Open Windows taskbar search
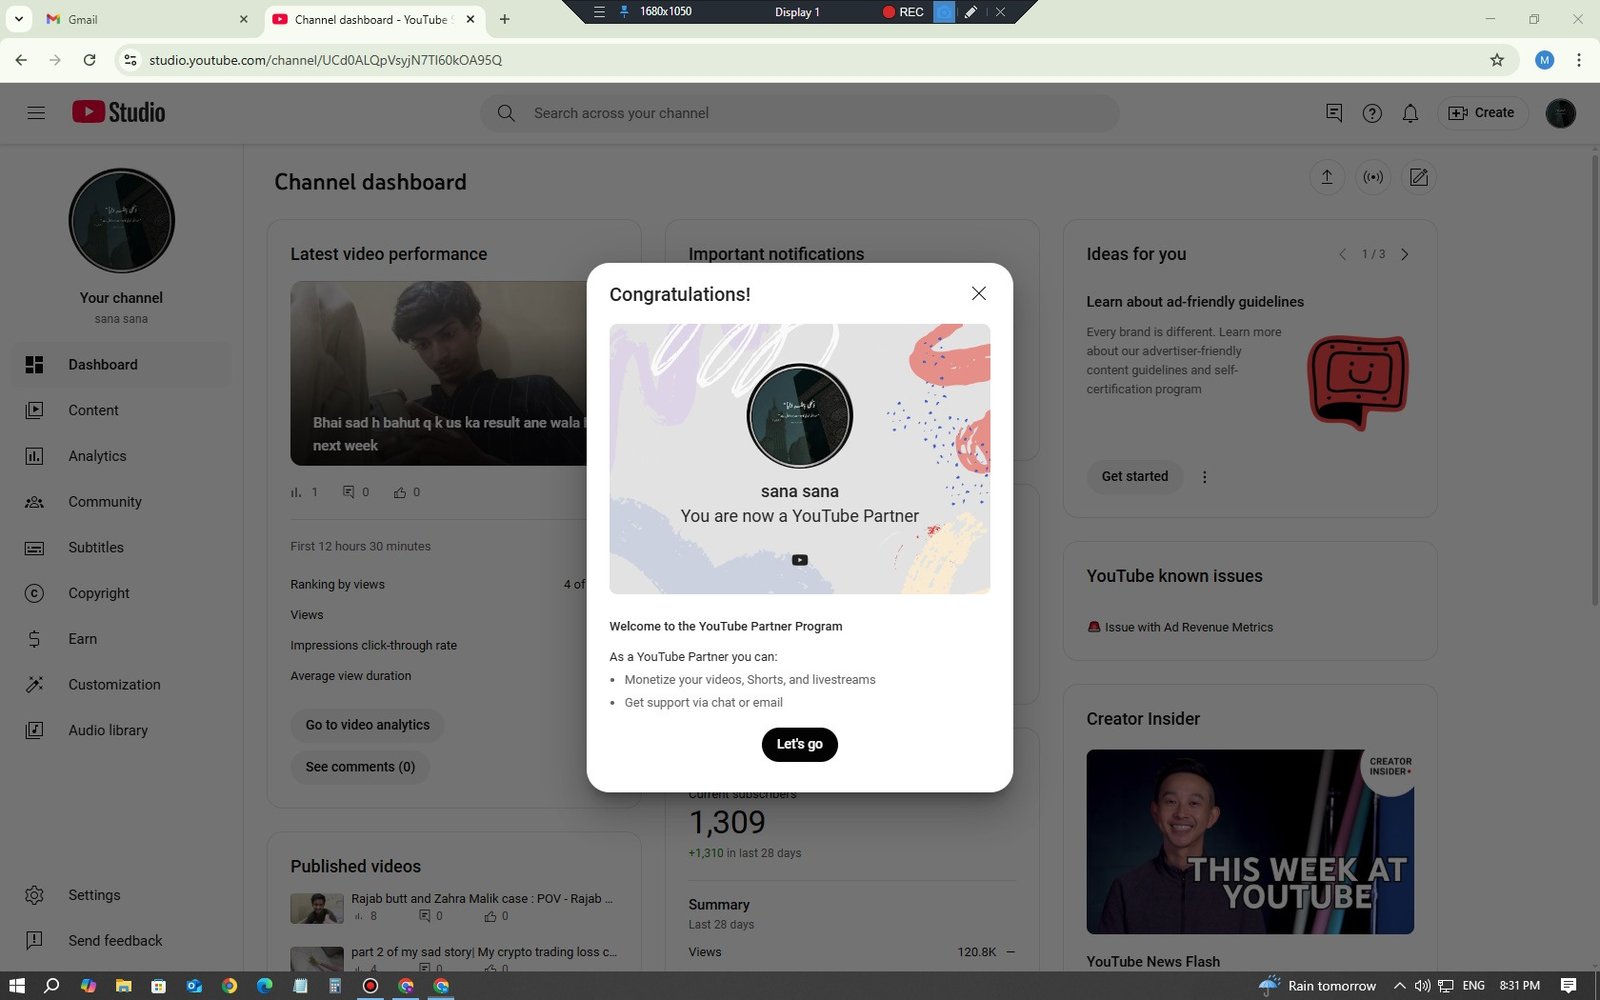The height and width of the screenshot is (1000, 1600). (x=52, y=986)
